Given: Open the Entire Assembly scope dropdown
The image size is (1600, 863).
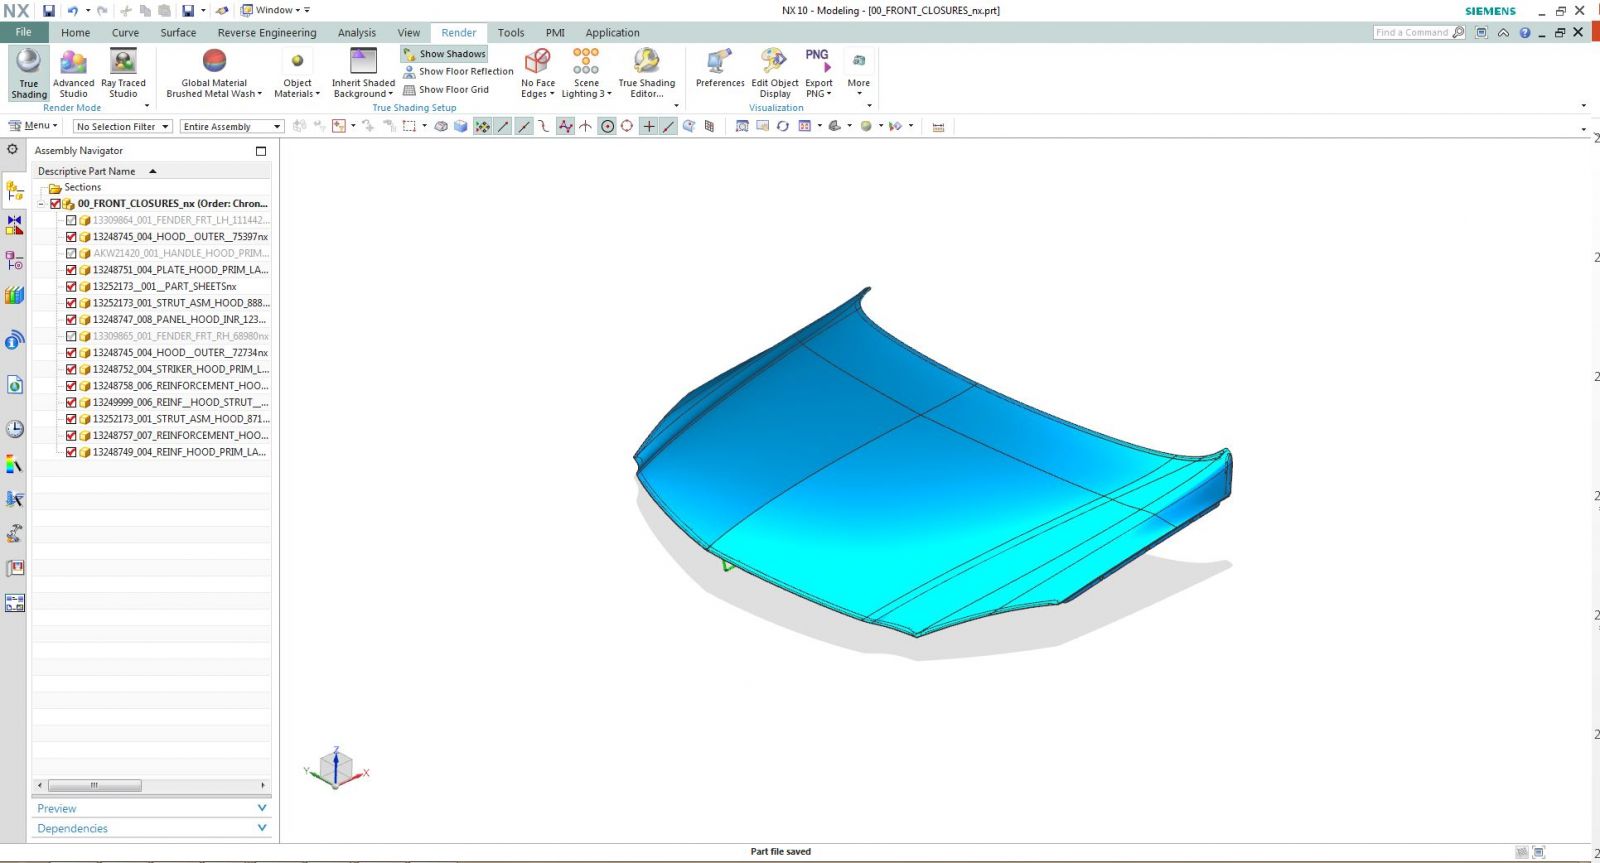Looking at the screenshot, I should [231, 127].
